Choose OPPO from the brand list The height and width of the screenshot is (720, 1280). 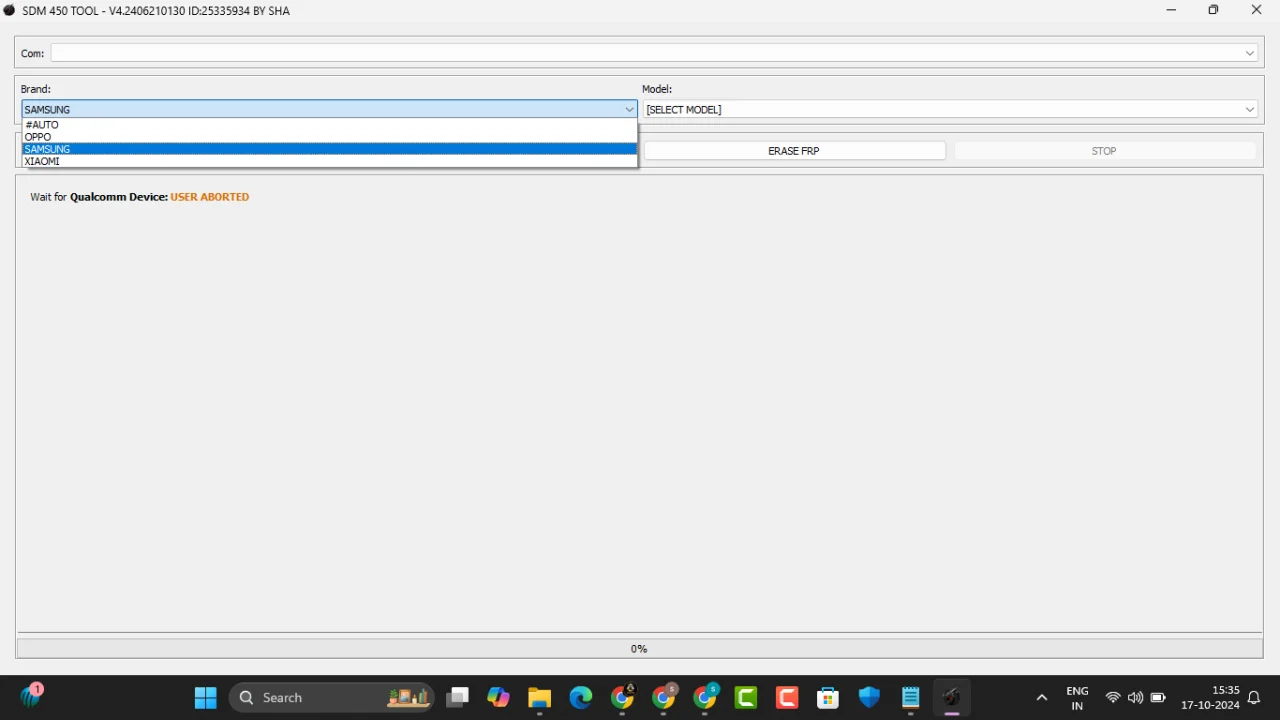pos(329,137)
